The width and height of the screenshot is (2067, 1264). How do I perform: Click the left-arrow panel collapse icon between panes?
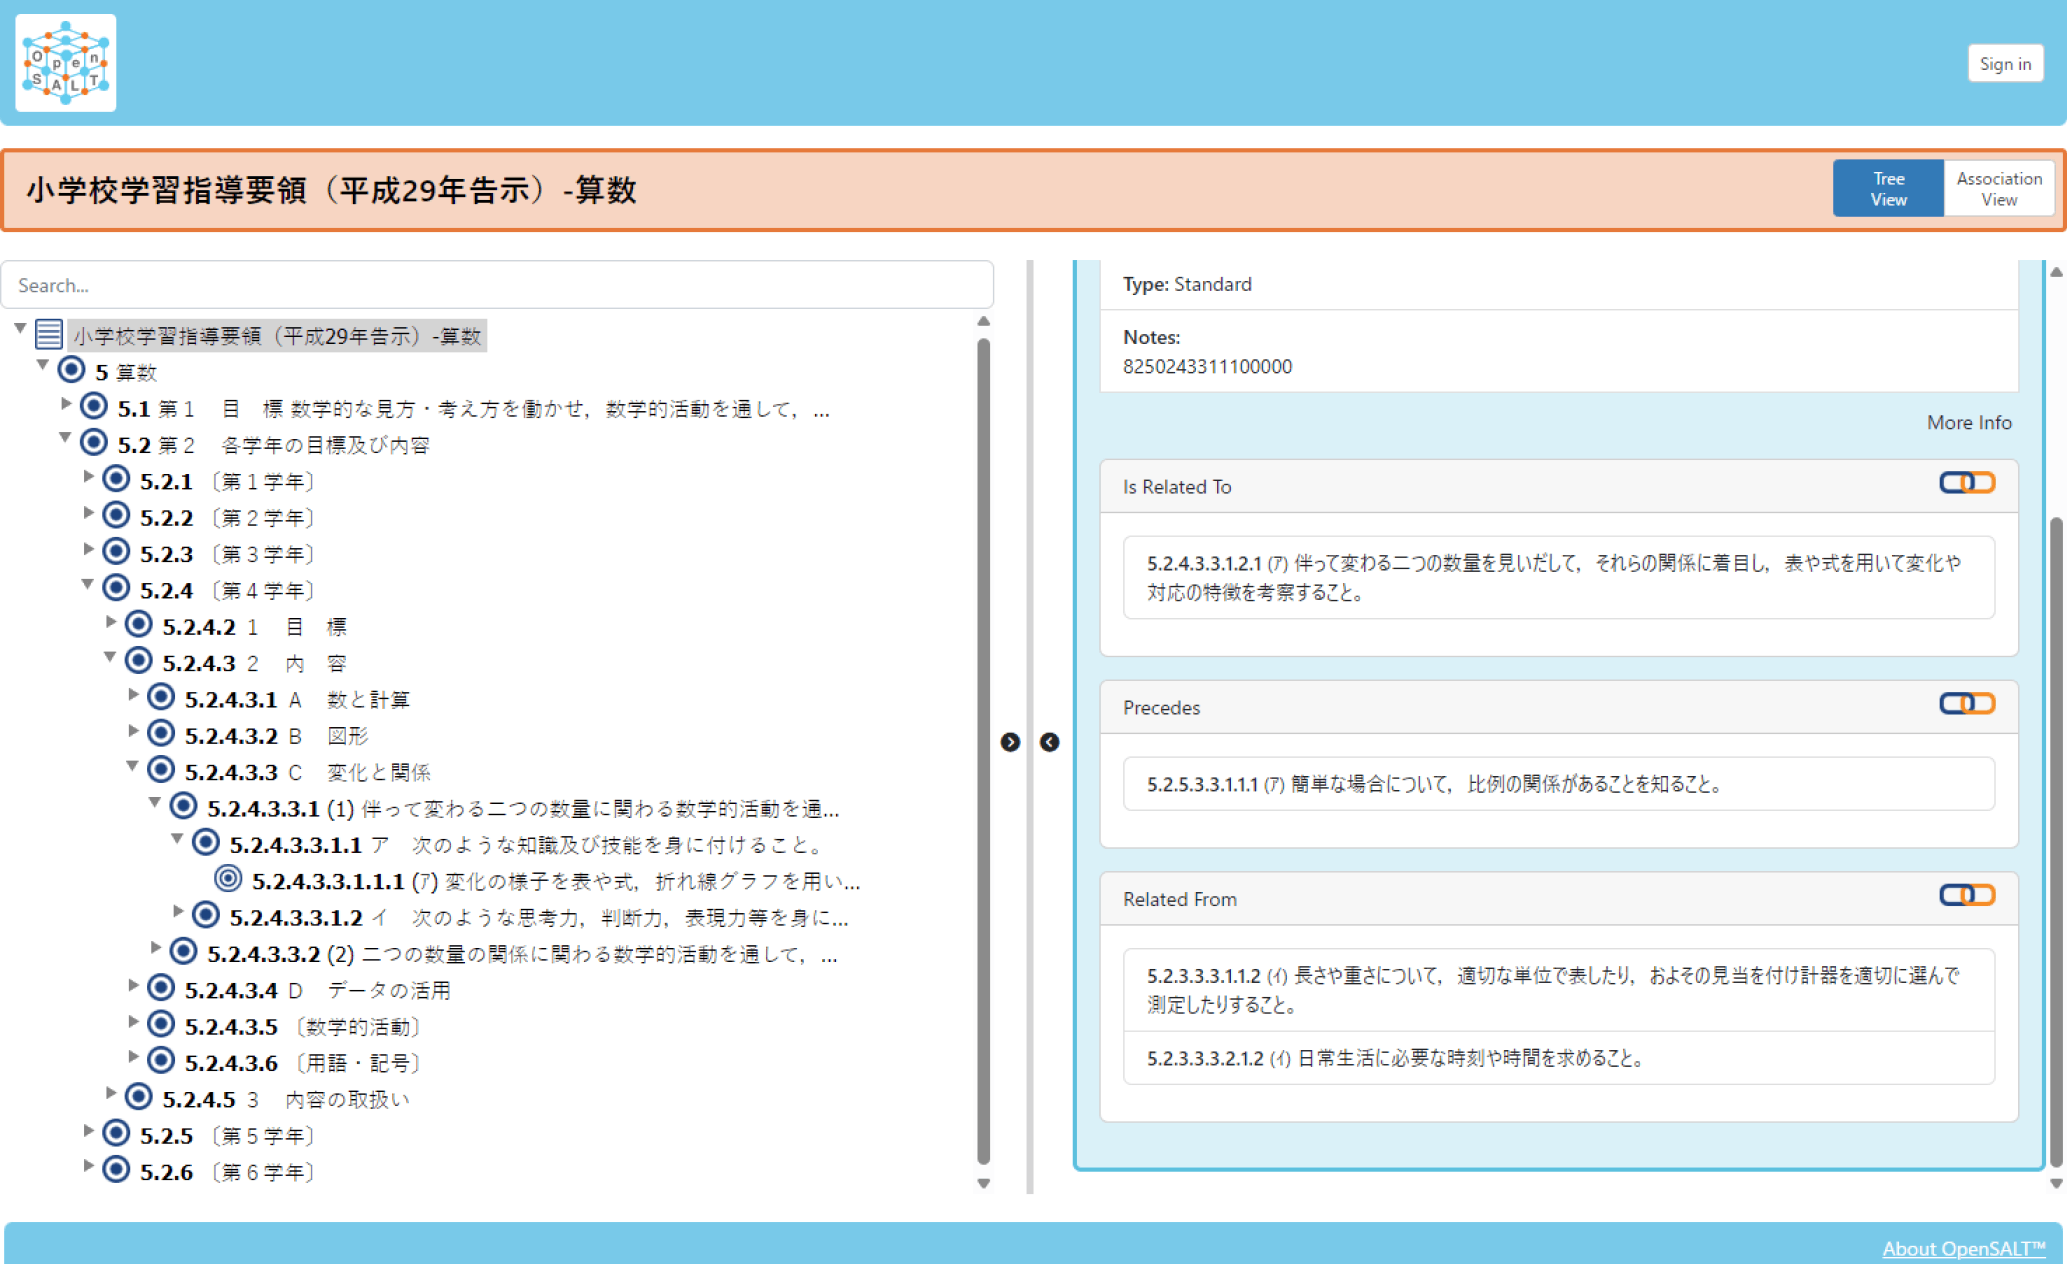coord(1049,742)
